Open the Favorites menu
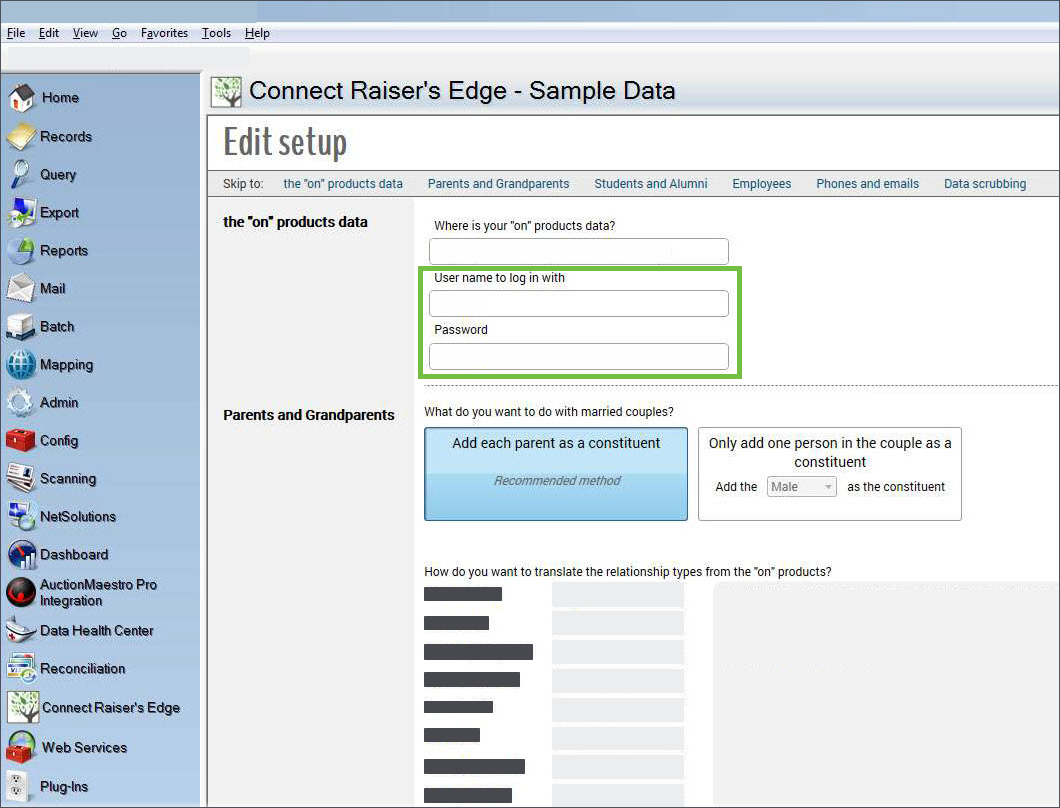The width and height of the screenshot is (1060, 808). [x=164, y=32]
